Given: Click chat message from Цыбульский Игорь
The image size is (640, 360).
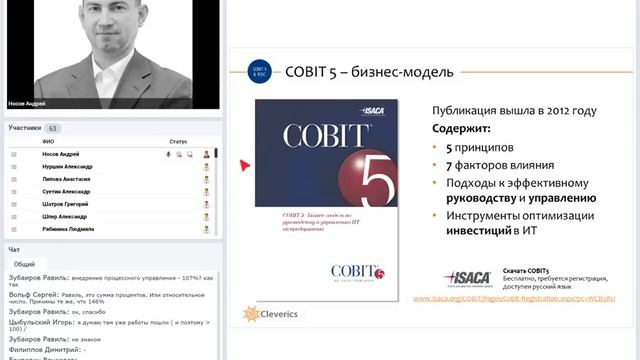Looking at the screenshot, I should (x=109, y=325).
